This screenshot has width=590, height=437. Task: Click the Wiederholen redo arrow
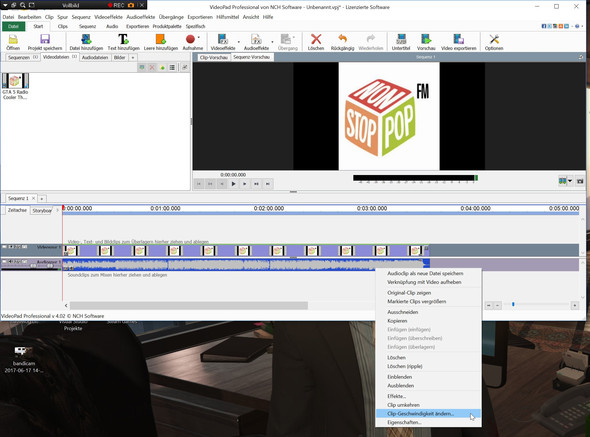[371, 39]
